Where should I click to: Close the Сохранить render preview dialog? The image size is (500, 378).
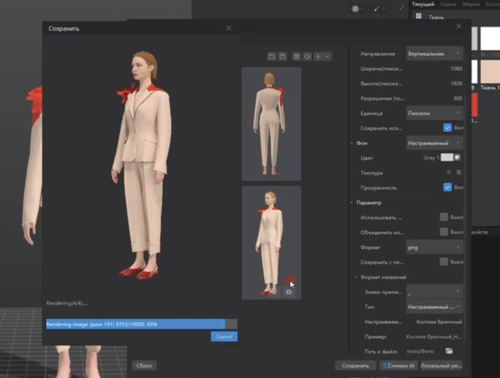pyautogui.click(x=229, y=28)
